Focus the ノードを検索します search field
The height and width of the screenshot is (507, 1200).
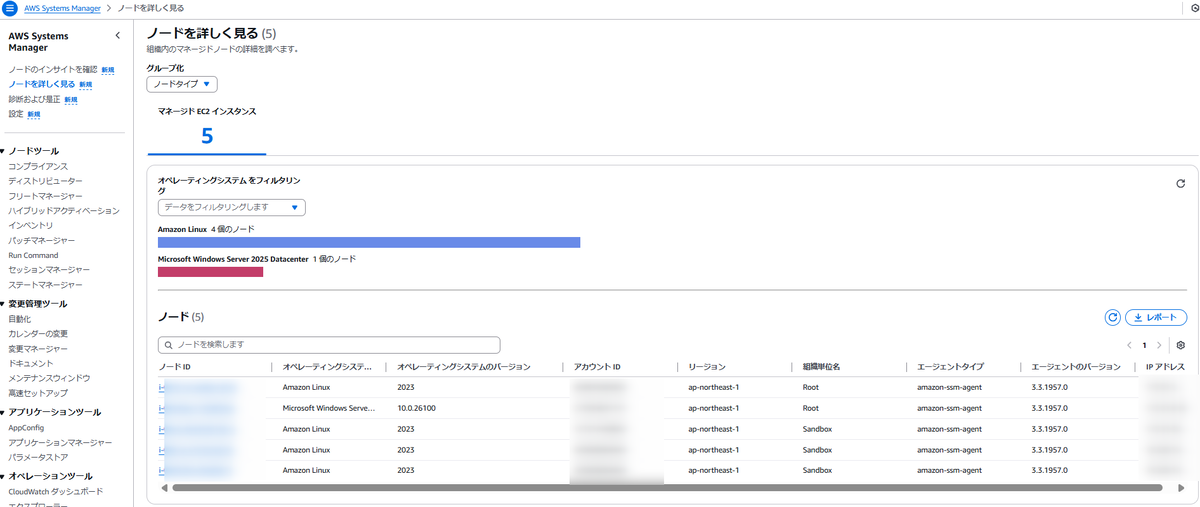coord(329,344)
